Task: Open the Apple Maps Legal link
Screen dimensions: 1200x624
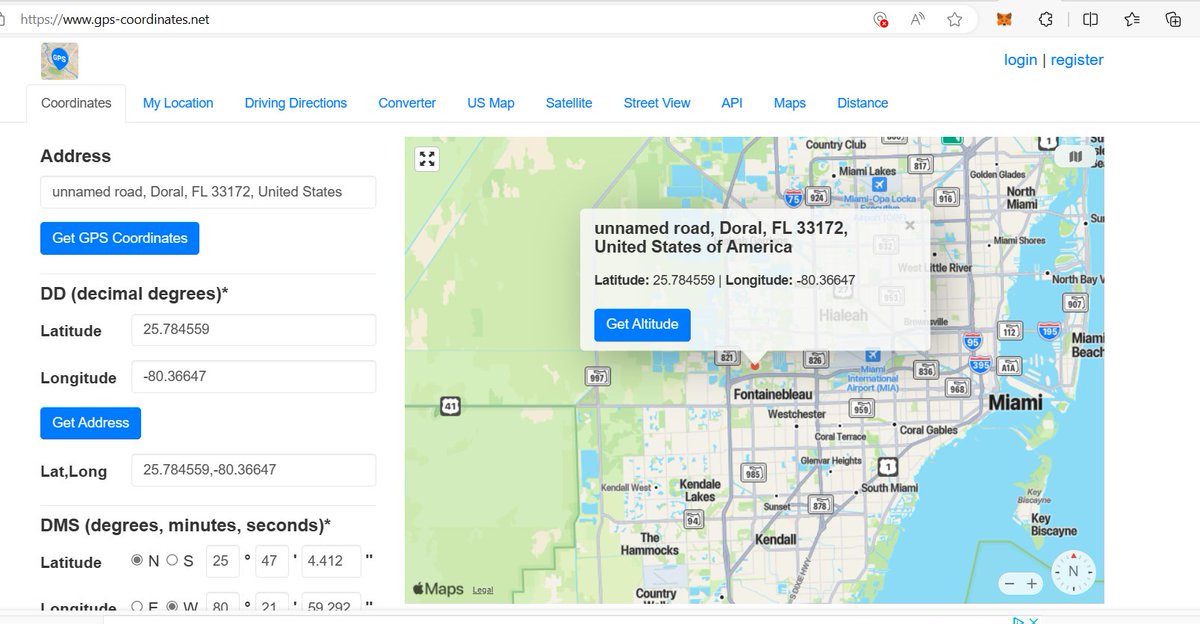Action: click(483, 590)
